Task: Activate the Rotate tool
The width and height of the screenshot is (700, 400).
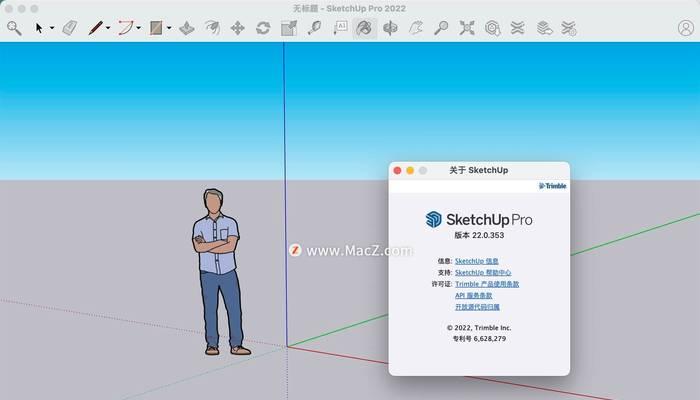Action: [x=263, y=28]
